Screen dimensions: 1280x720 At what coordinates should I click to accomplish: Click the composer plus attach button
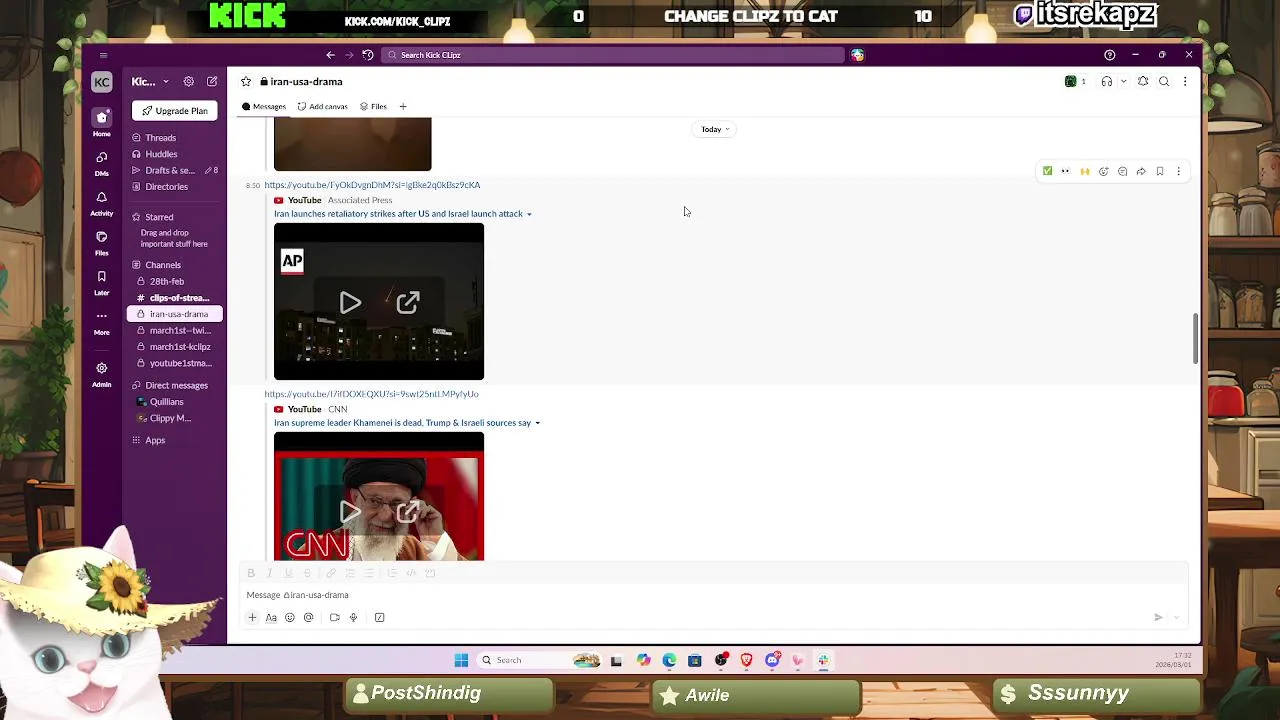(252, 618)
